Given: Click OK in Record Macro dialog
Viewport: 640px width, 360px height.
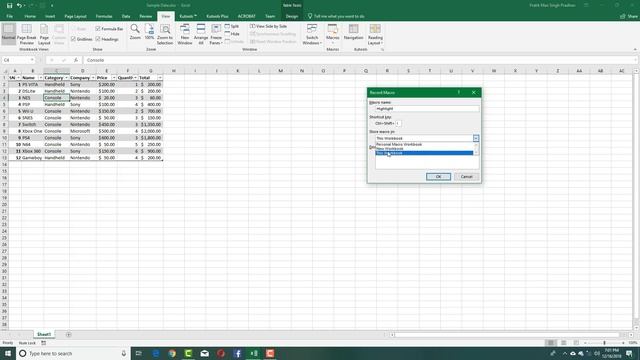Looking at the screenshot, I should pyautogui.click(x=438, y=177).
